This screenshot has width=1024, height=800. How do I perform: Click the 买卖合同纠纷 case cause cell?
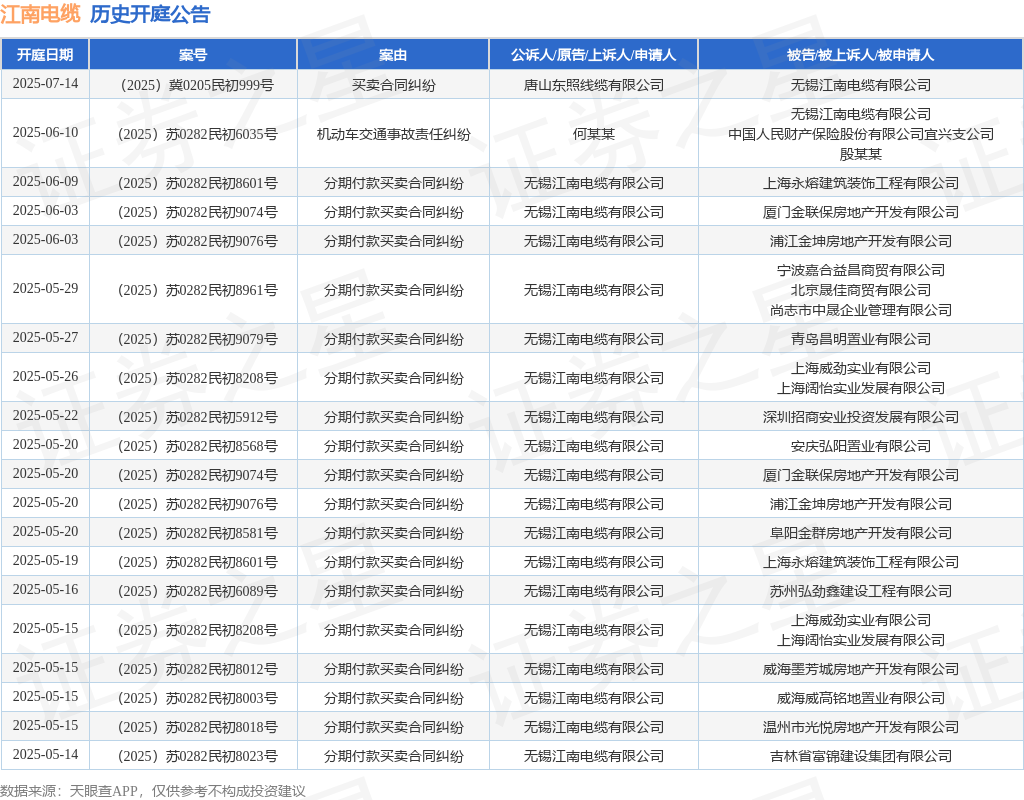(x=393, y=85)
